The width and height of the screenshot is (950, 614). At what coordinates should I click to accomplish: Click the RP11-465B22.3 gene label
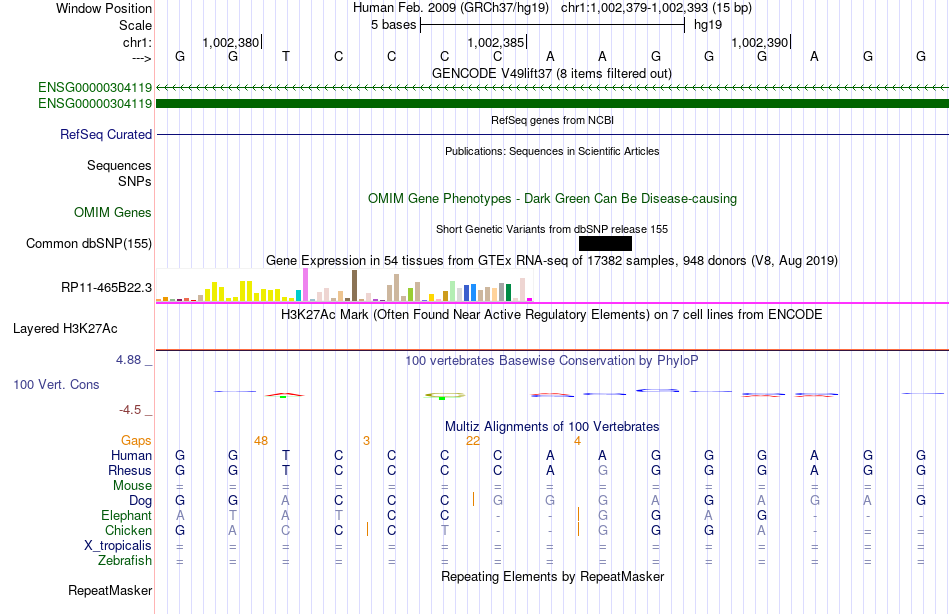[107, 287]
